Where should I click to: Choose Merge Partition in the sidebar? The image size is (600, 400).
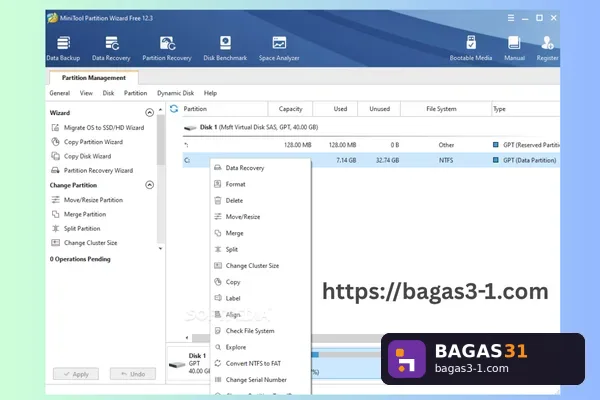point(79,214)
